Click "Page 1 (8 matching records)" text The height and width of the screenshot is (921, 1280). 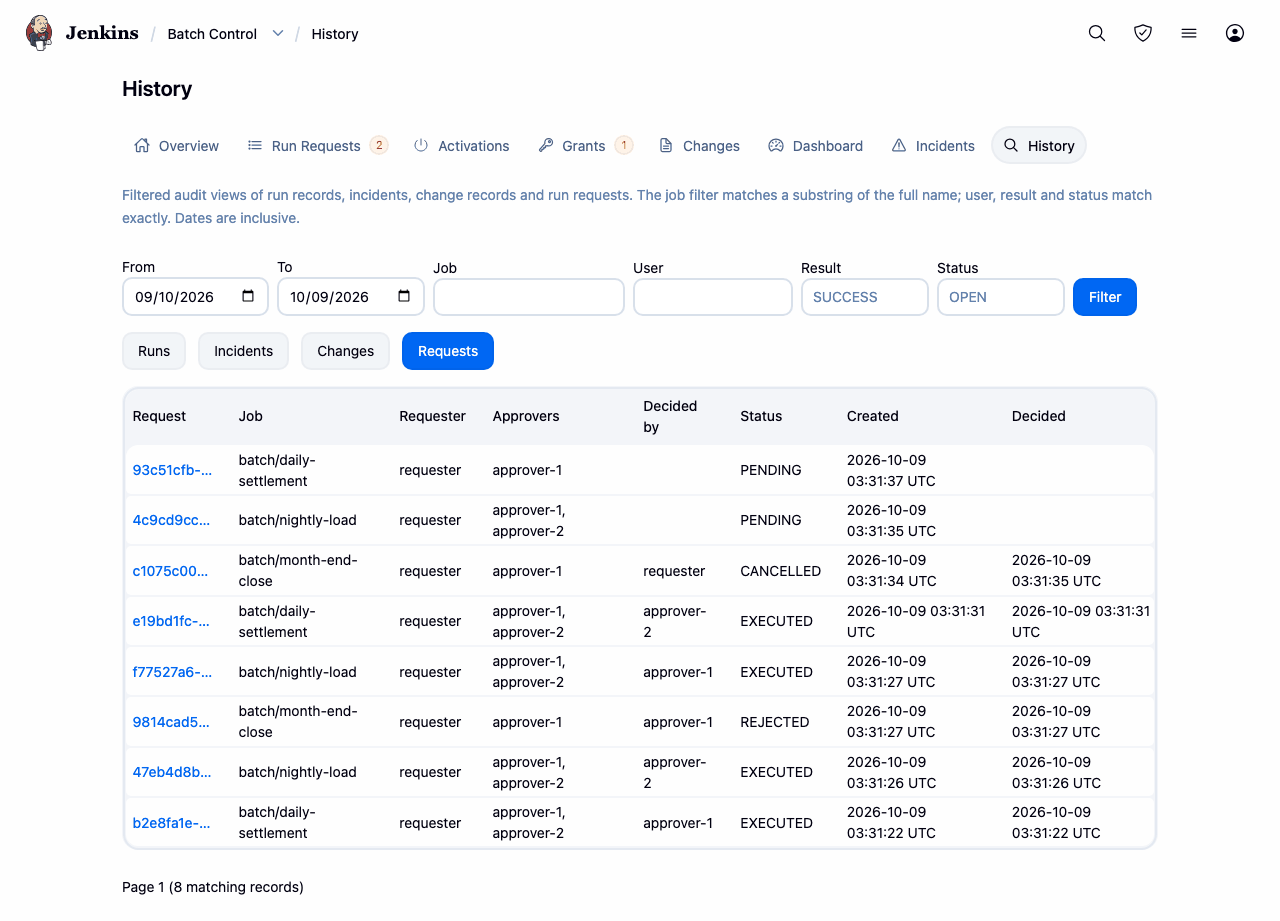tap(213, 887)
